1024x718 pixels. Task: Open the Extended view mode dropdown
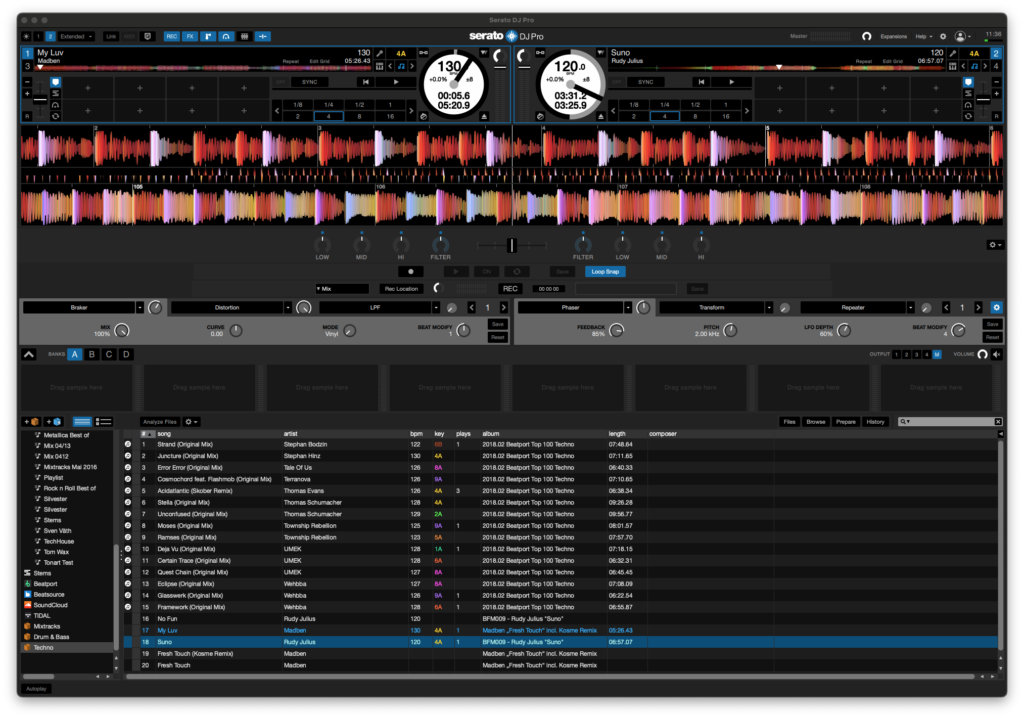pyautogui.click(x=76, y=36)
